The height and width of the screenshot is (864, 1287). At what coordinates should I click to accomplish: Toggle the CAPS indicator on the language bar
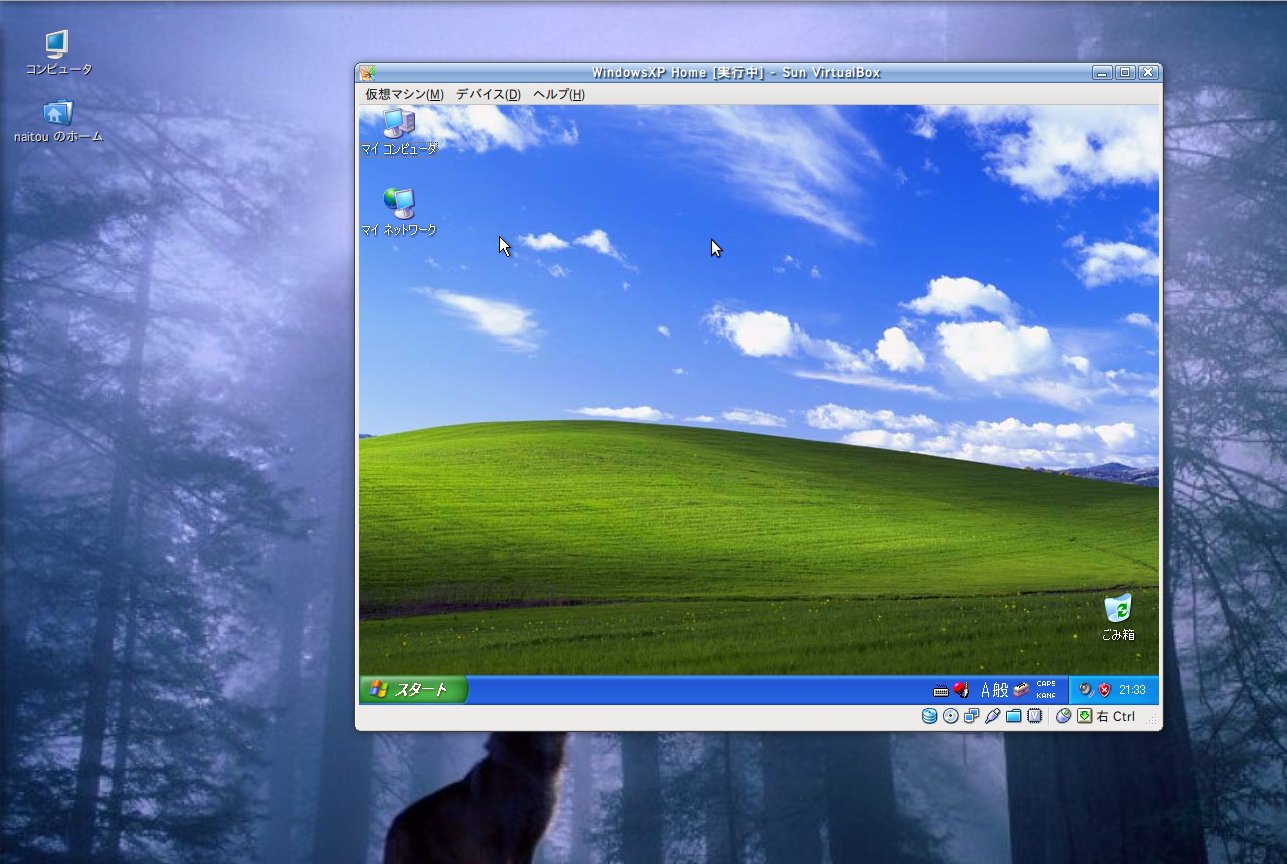[1046, 684]
